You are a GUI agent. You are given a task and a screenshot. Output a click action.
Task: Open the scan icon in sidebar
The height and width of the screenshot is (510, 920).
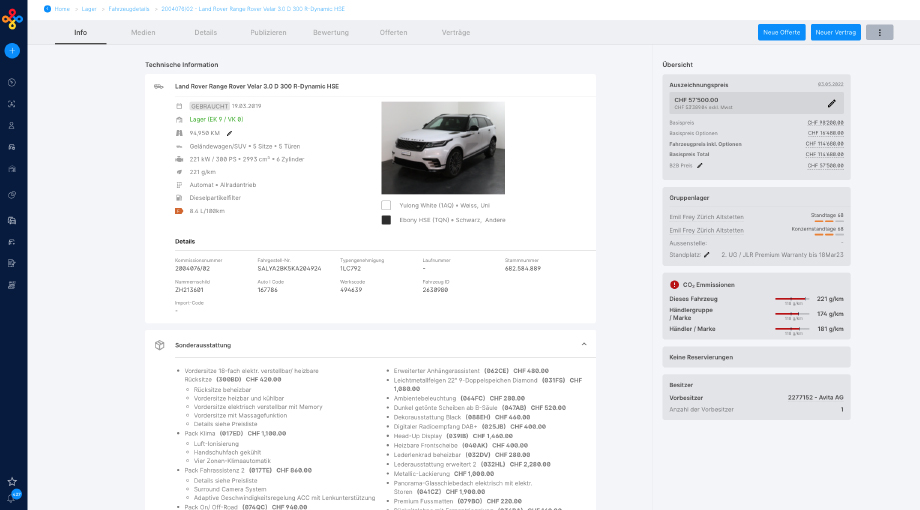(x=12, y=104)
